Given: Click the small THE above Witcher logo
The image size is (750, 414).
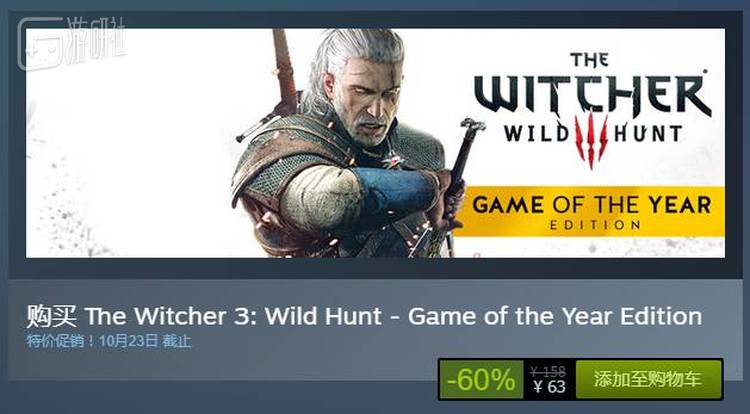Looking at the screenshot, I should (x=589, y=60).
